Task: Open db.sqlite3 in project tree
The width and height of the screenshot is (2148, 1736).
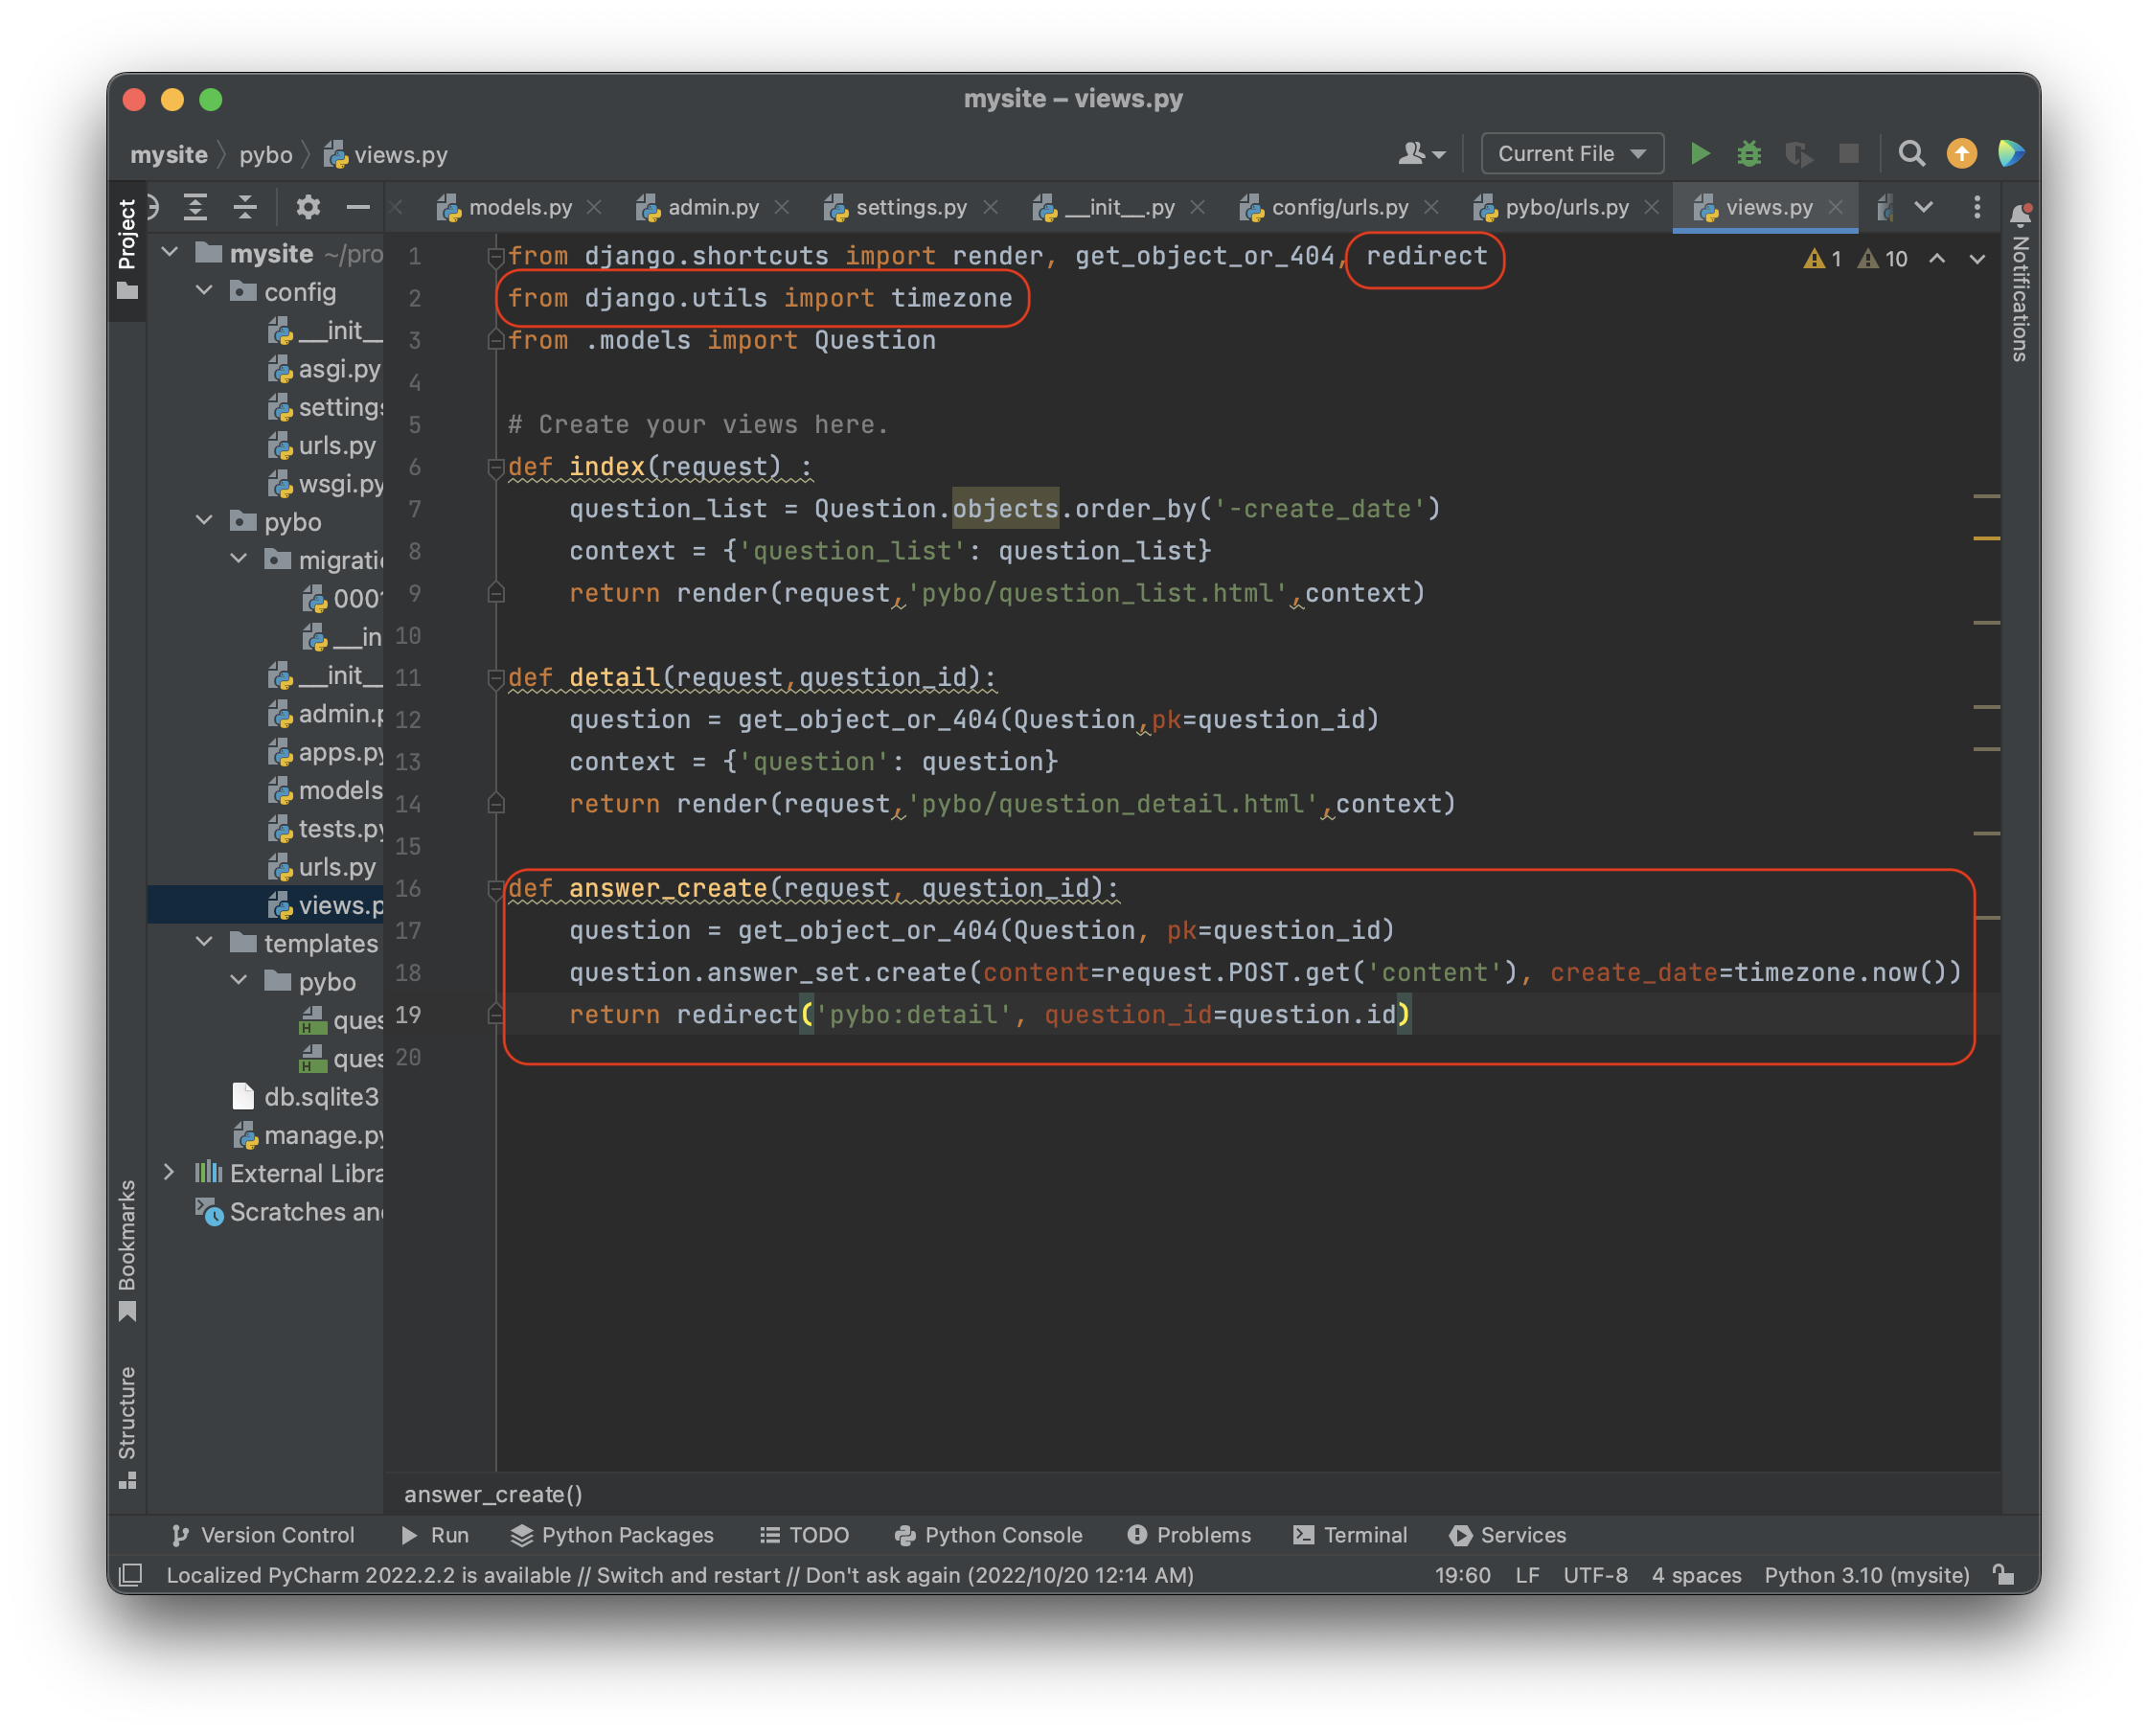Action: click(x=320, y=1097)
